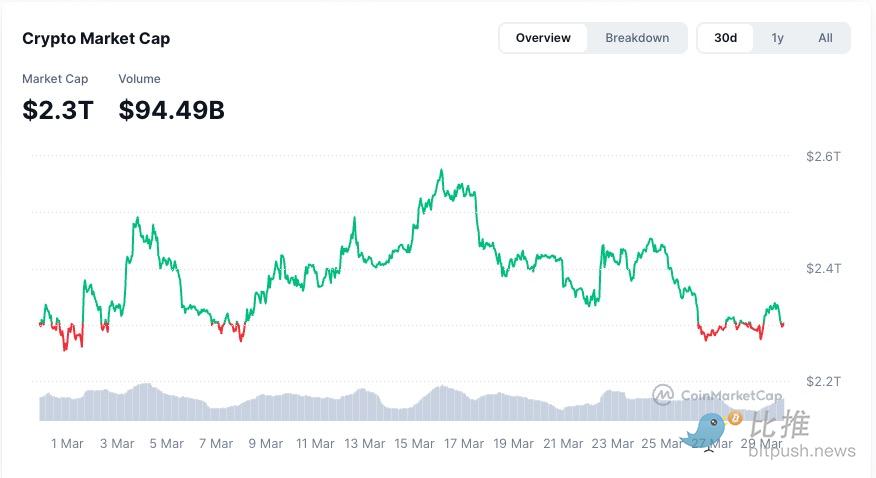Click the 15 Mar date label
The height and width of the screenshot is (478, 876).
(414, 443)
